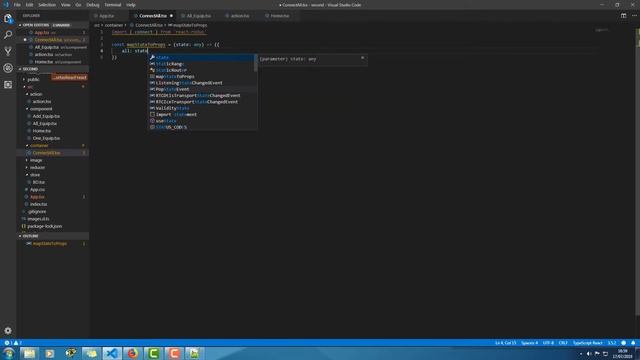The image size is (640, 360).
Task: Switch to the Home.tsx editor tab
Action: pos(280,16)
